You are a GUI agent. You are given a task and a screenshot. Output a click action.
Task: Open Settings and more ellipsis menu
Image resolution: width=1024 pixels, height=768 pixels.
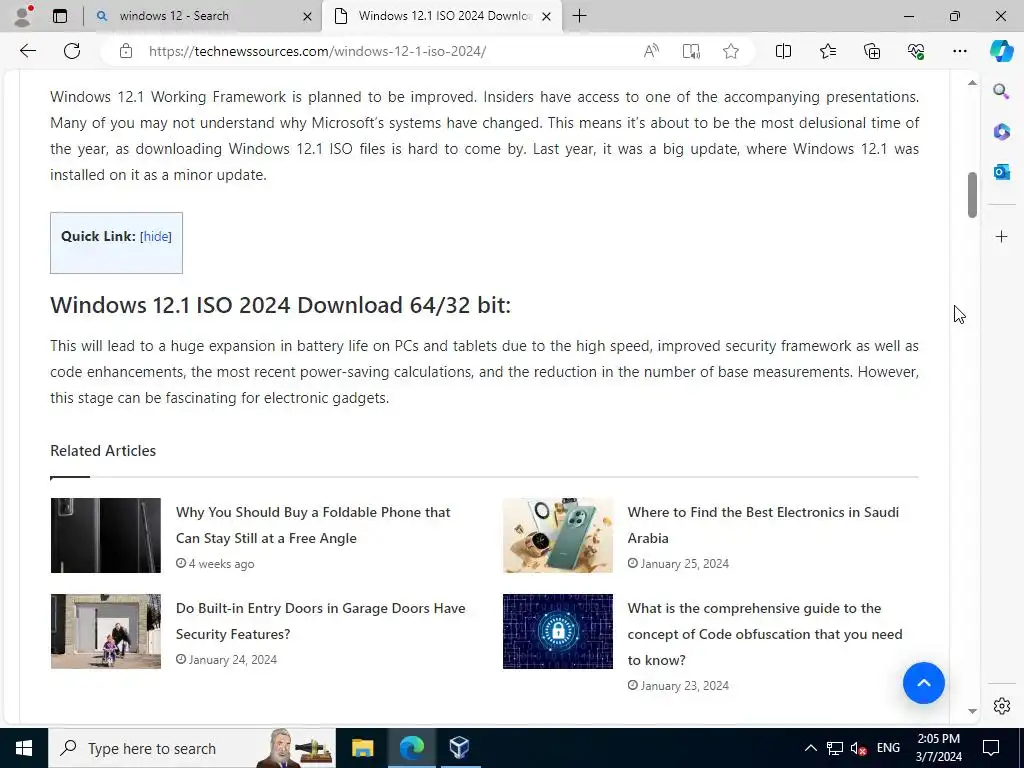coord(959,51)
